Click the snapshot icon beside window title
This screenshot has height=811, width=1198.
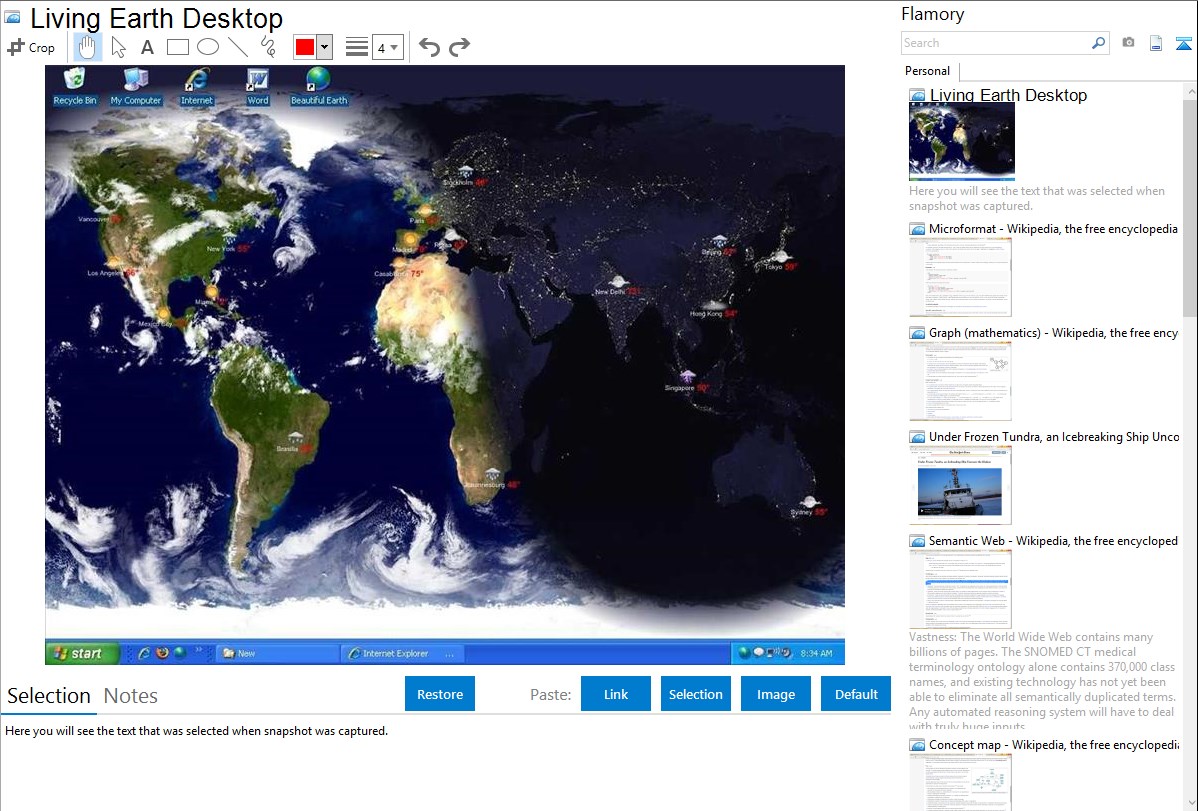(x=12, y=16)
